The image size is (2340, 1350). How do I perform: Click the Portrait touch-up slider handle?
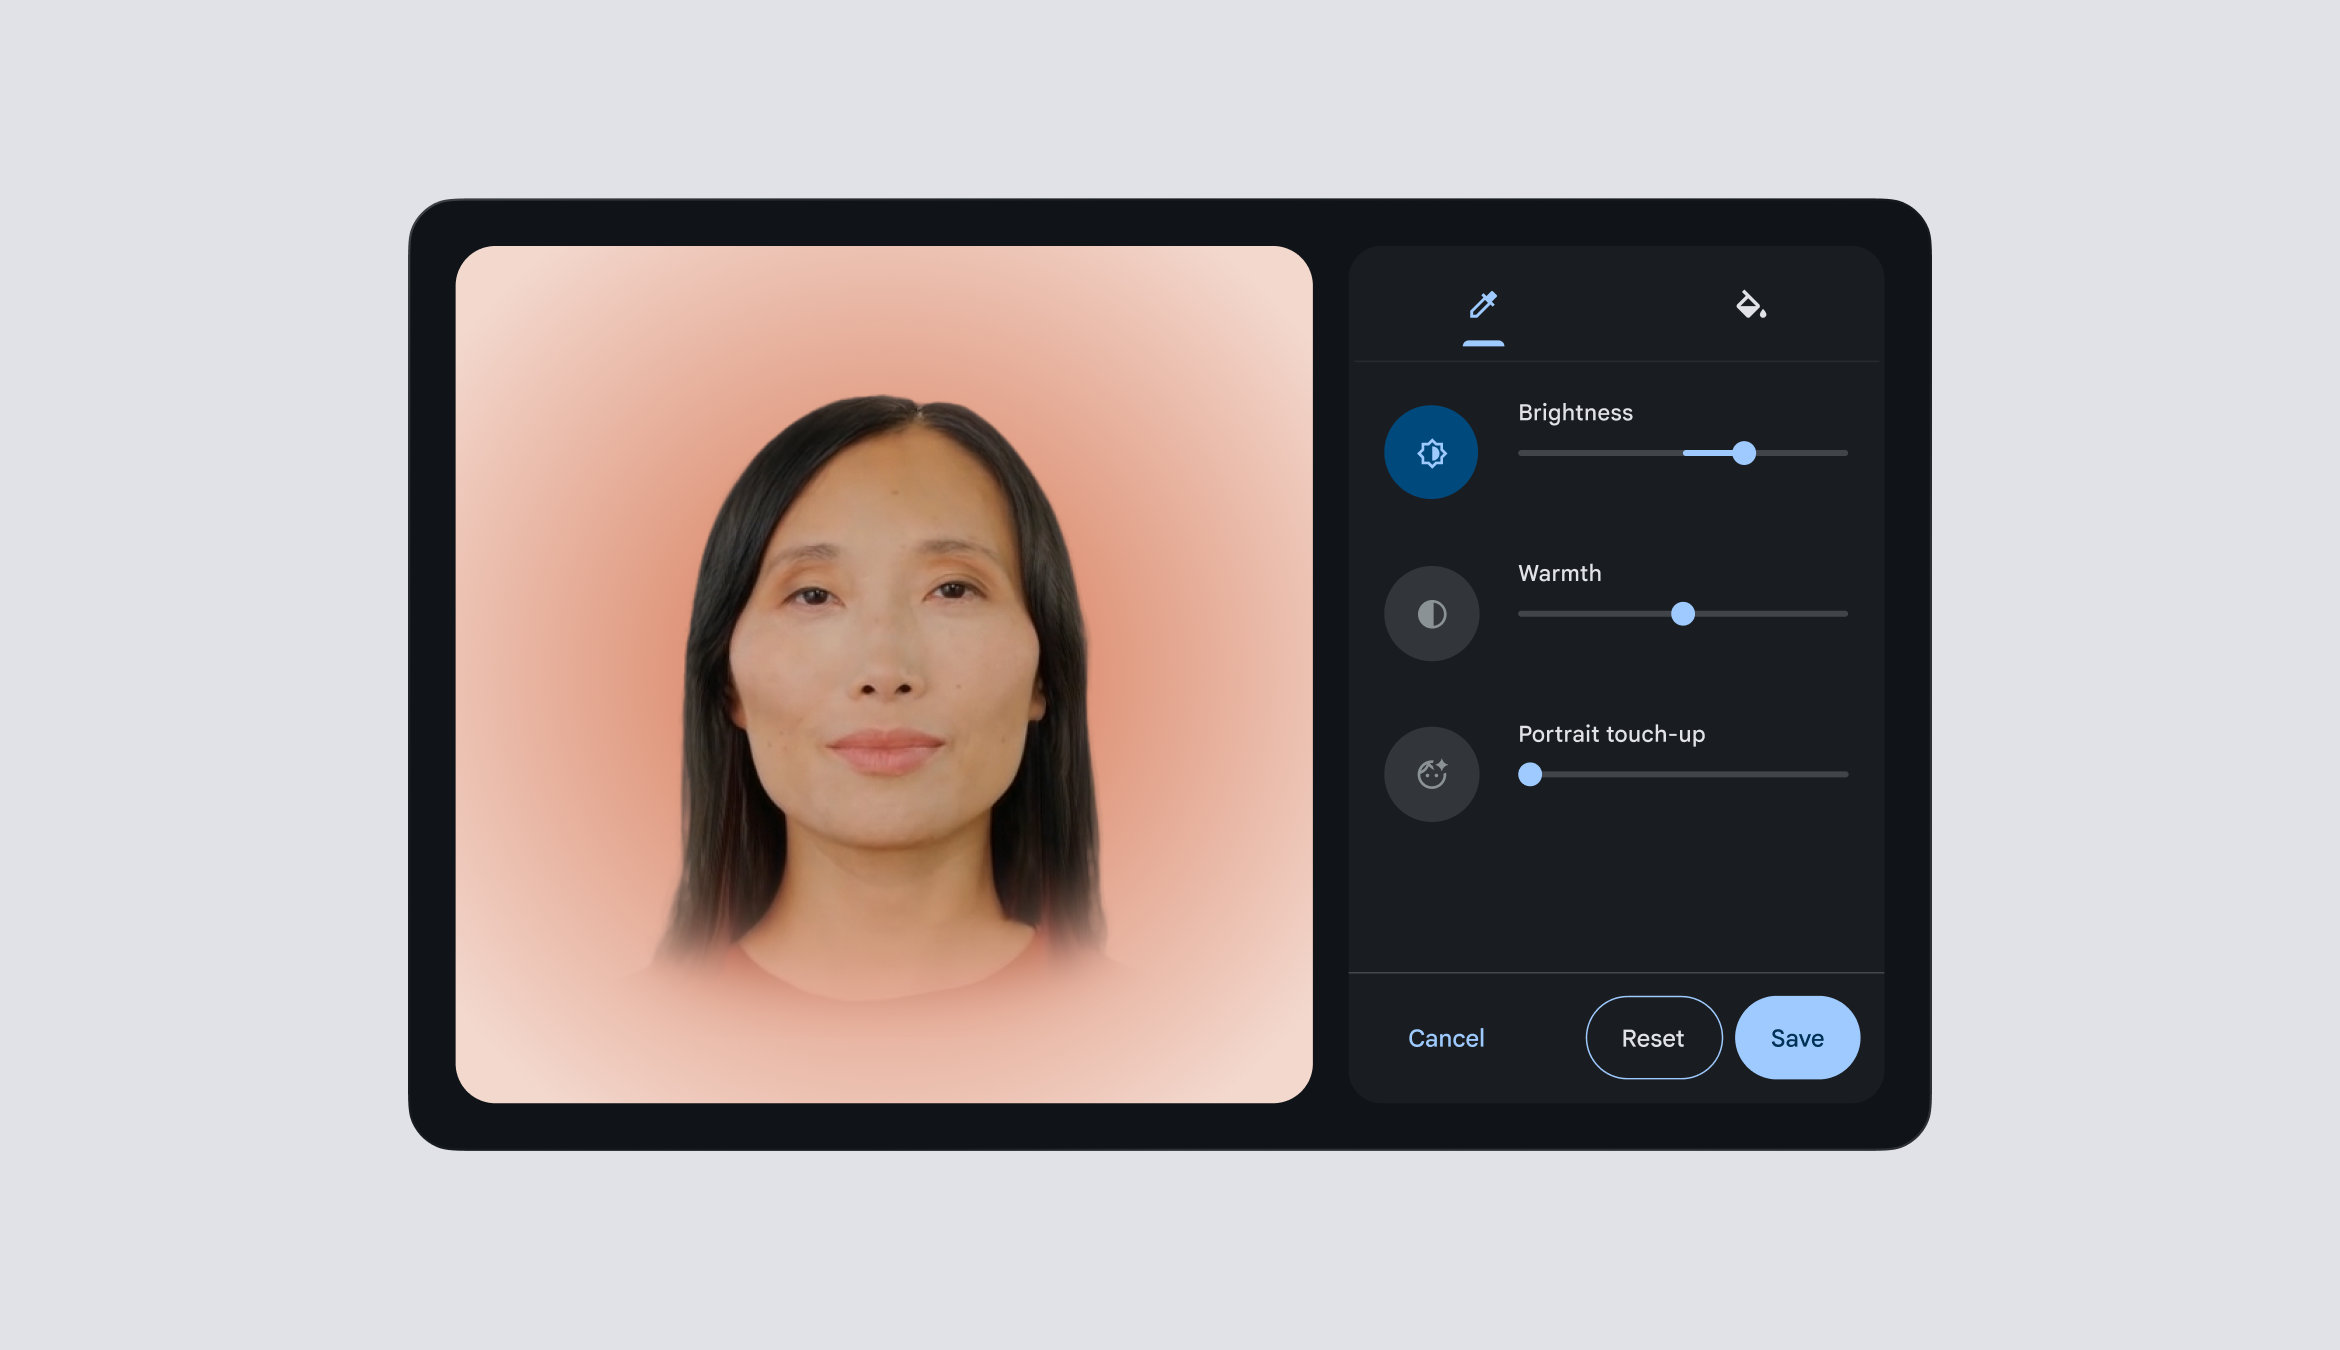pyautogui.click(x=1529, y=774)
